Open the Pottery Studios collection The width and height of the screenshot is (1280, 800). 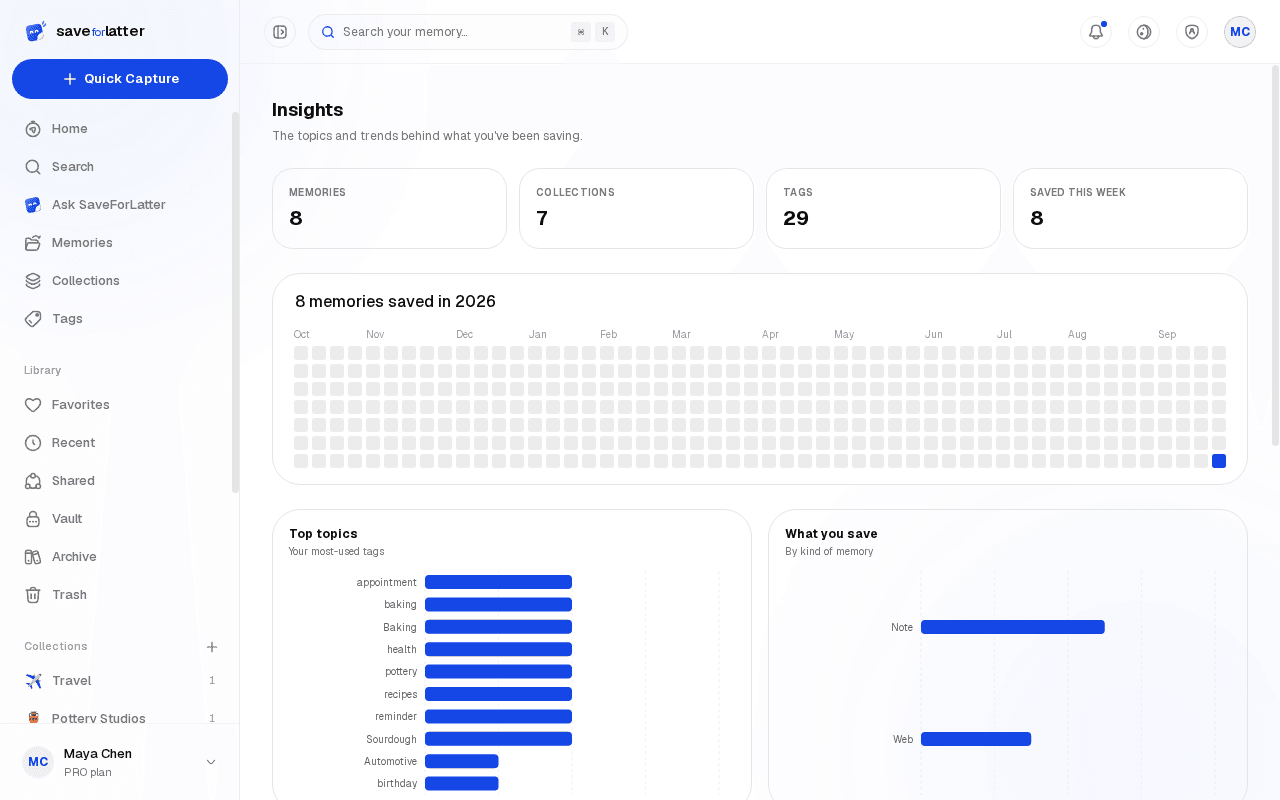[x=120, y=712]
